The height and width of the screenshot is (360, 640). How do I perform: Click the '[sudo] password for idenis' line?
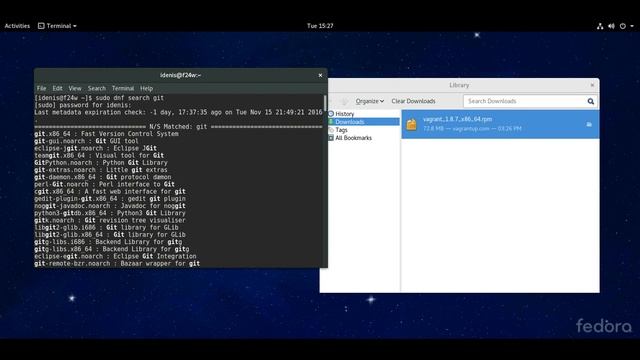(x=83, y=105)
